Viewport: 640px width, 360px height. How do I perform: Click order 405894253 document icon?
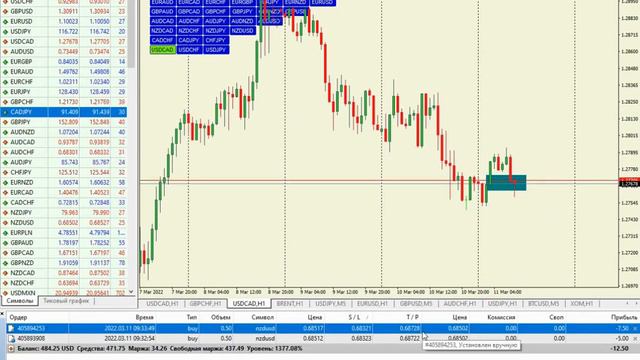[11, 328]
